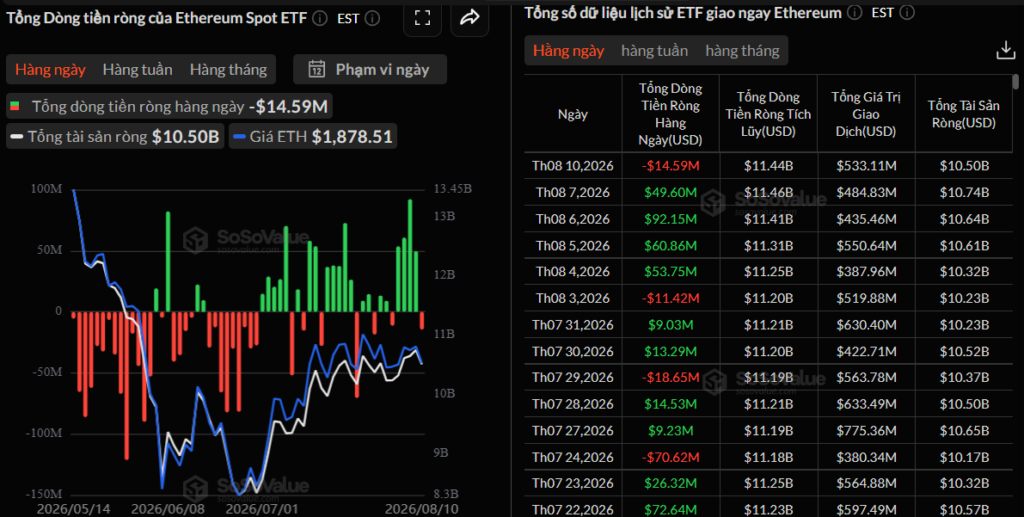1024x517 pixels.
Task: Click info icon next to table EST label
Action: 907,12
